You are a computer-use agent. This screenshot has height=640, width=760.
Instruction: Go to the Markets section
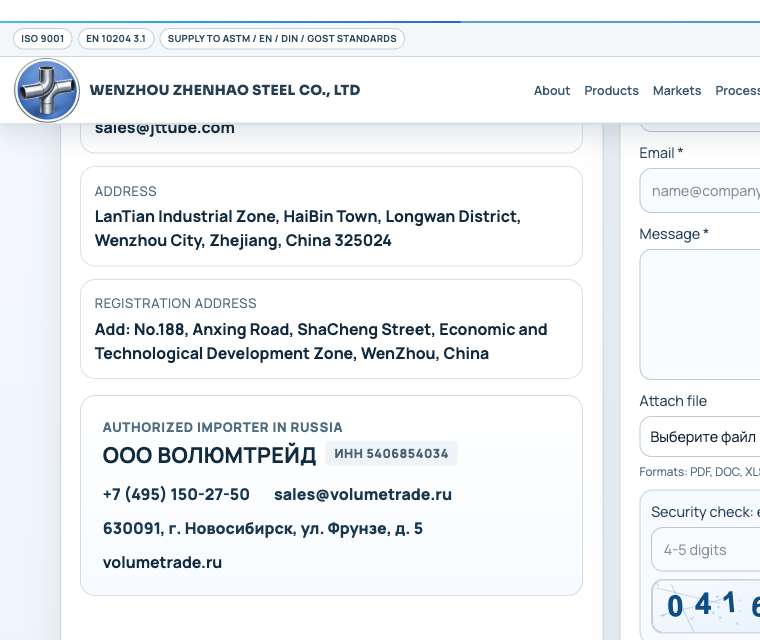click(677, 91)
